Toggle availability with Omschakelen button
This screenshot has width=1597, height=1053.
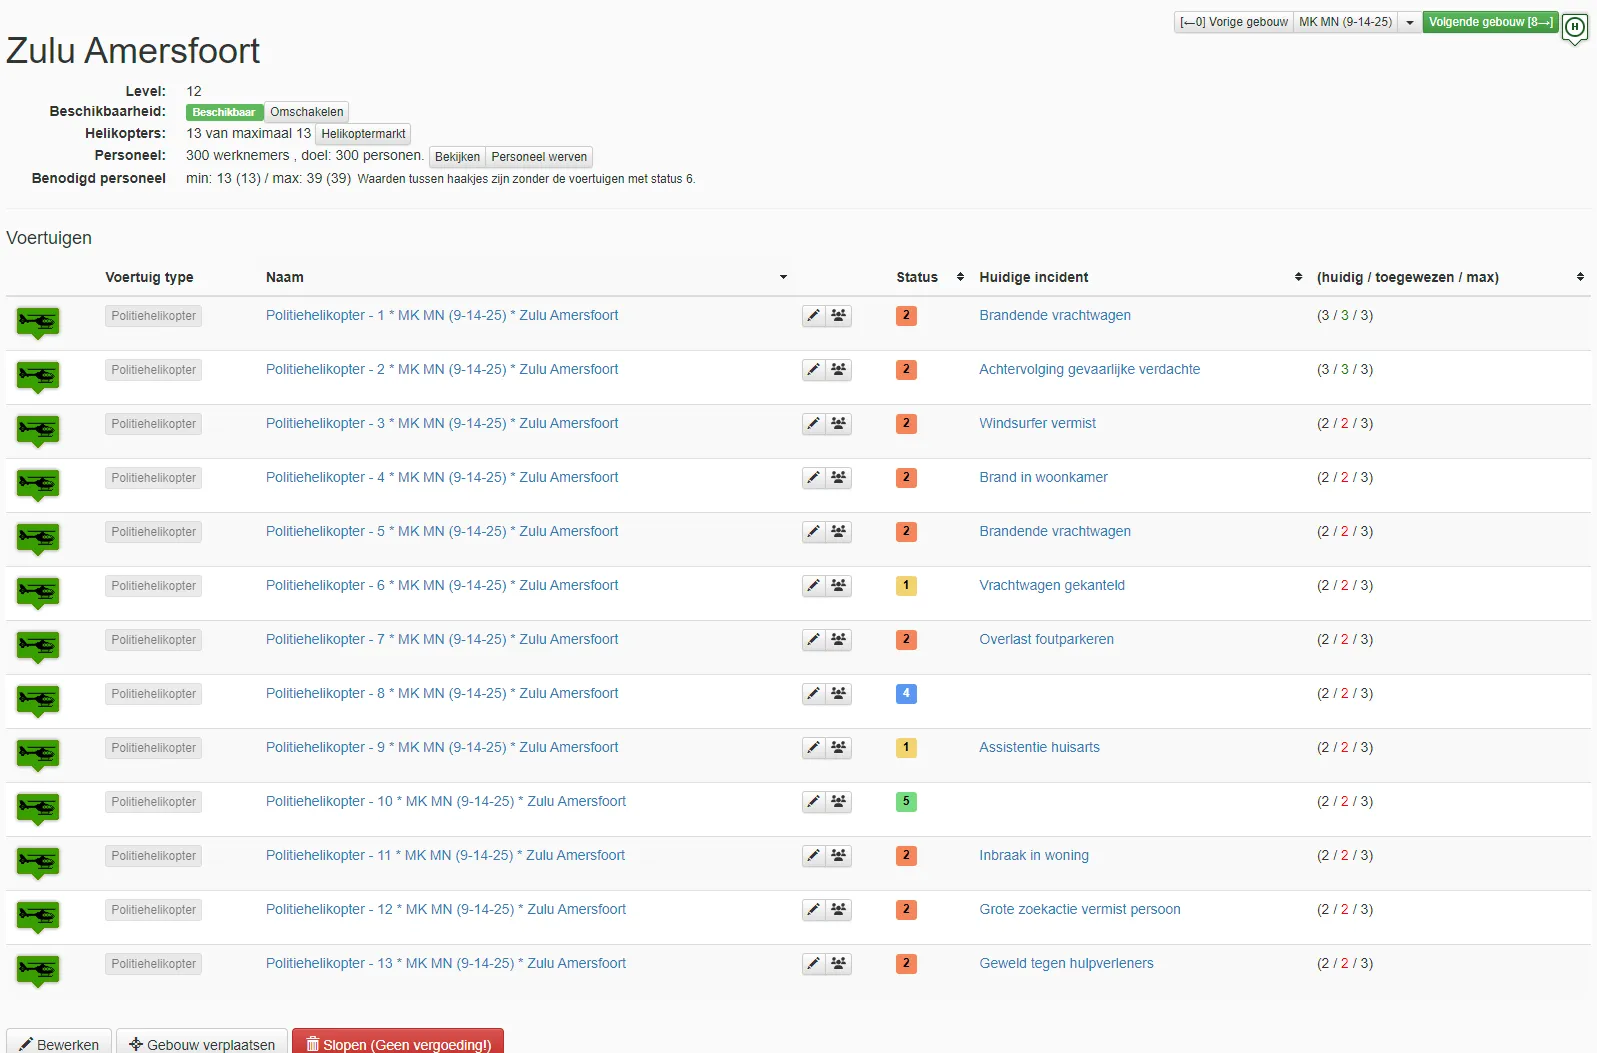click(306, 112)
